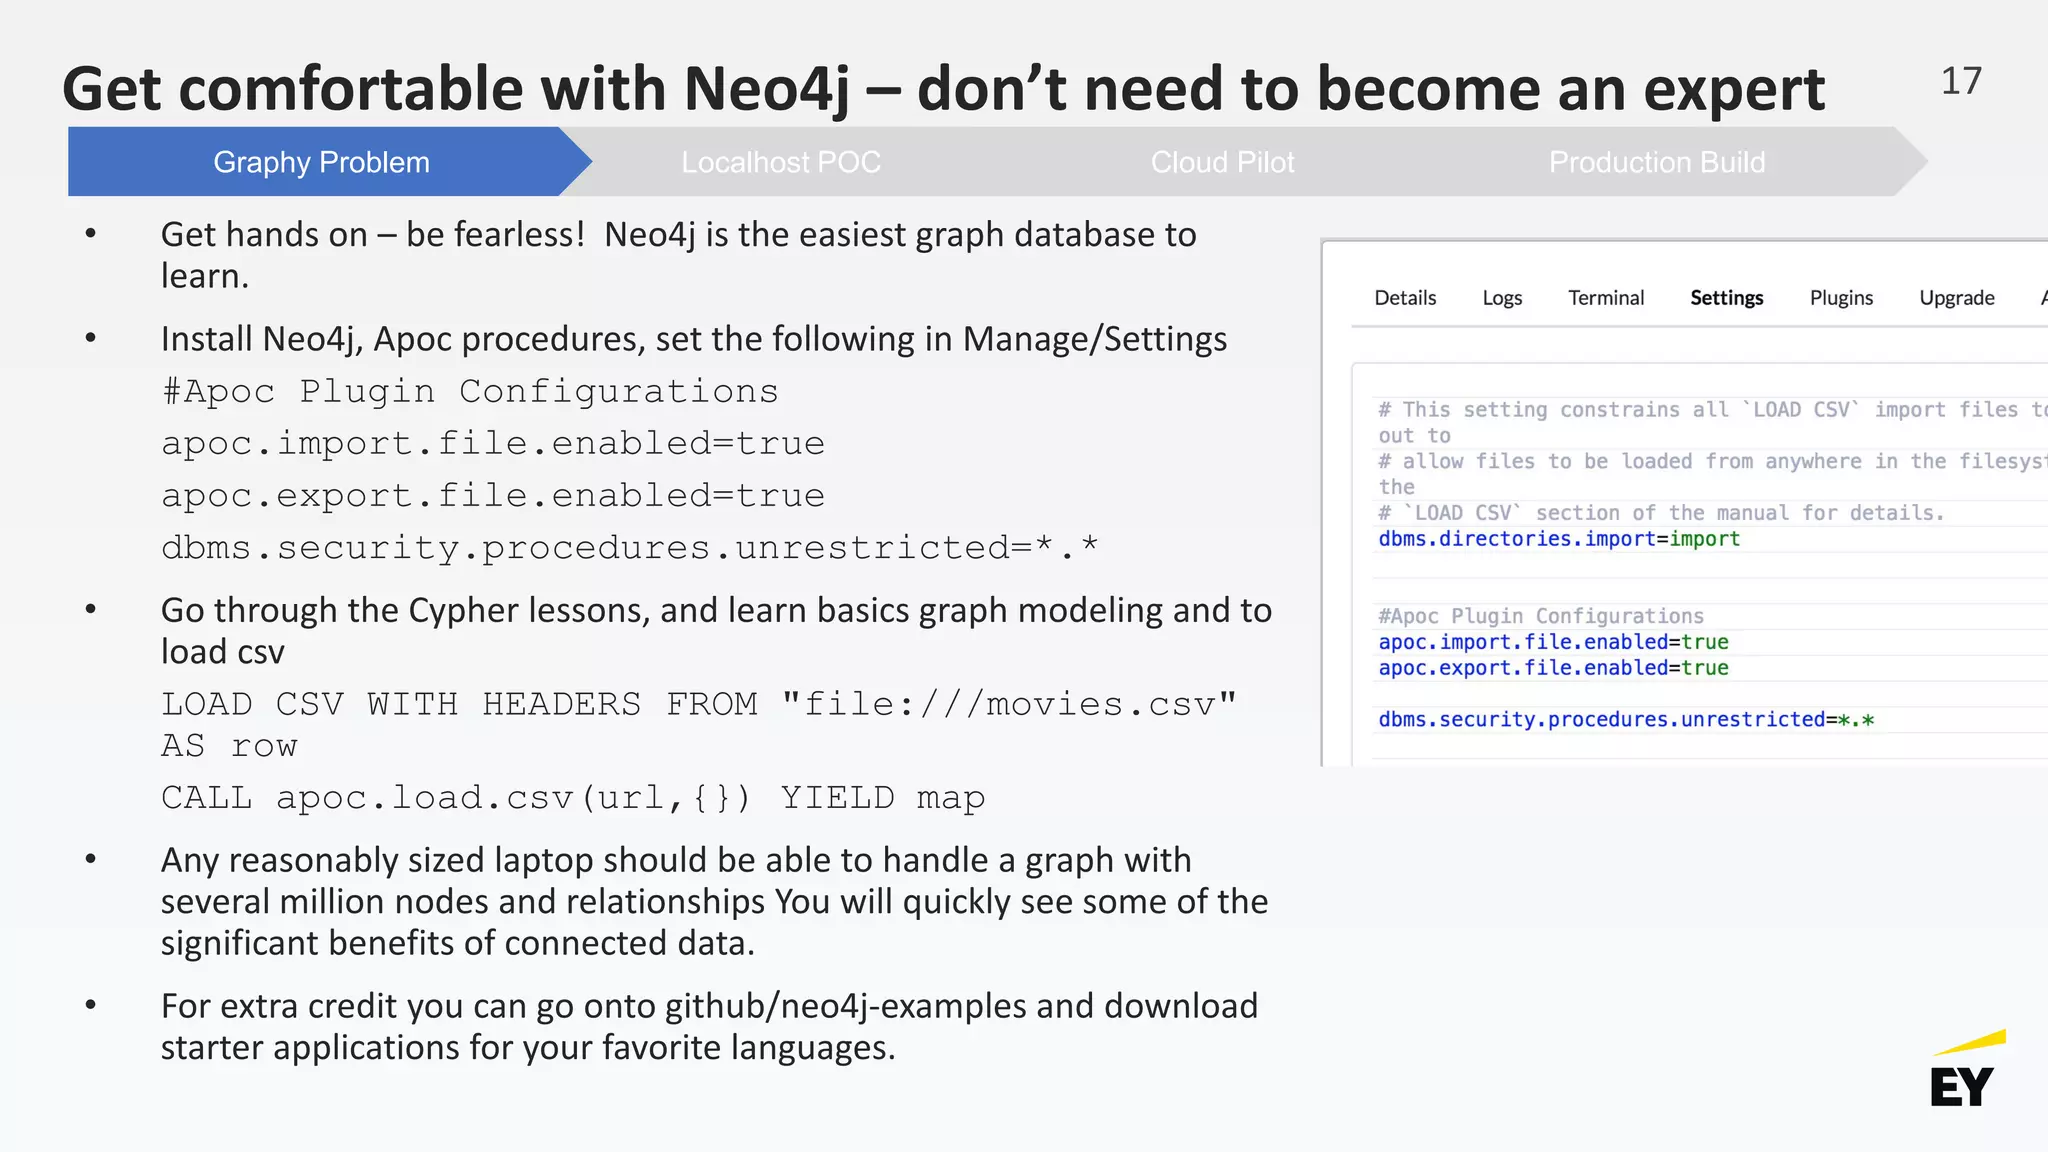Switch to the Logs tab
The height and width of the screenshot is (1152, 2048).
1502,298
